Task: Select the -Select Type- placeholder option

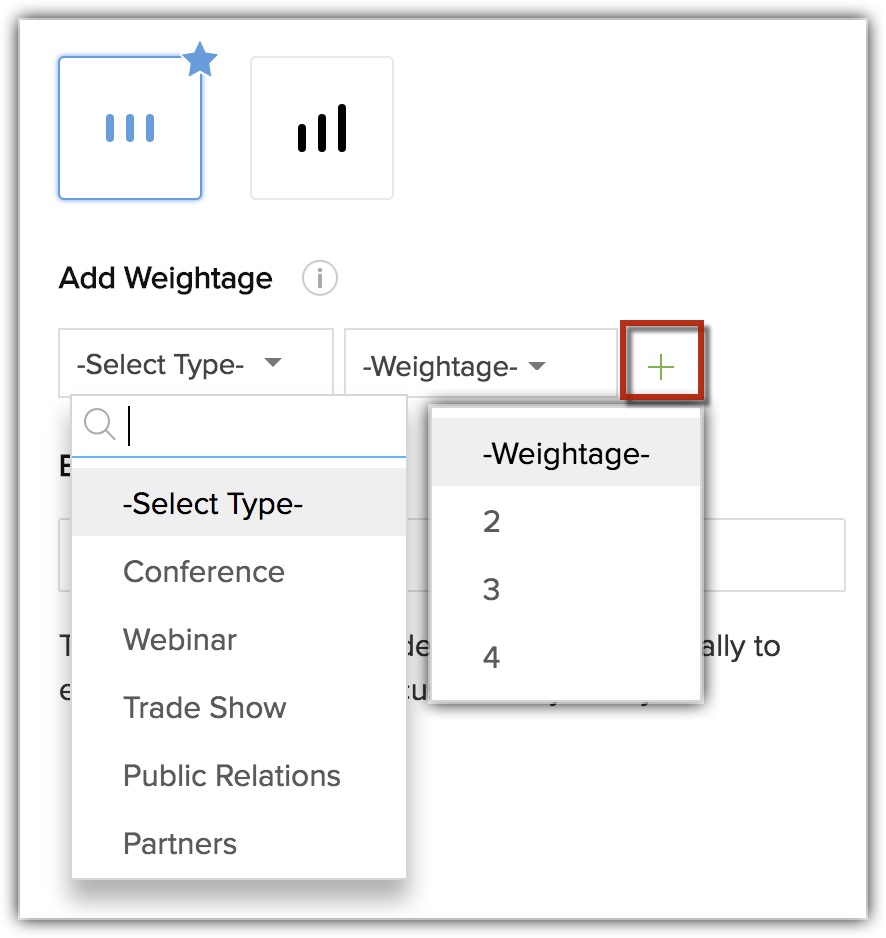Action: coord(213,504)
